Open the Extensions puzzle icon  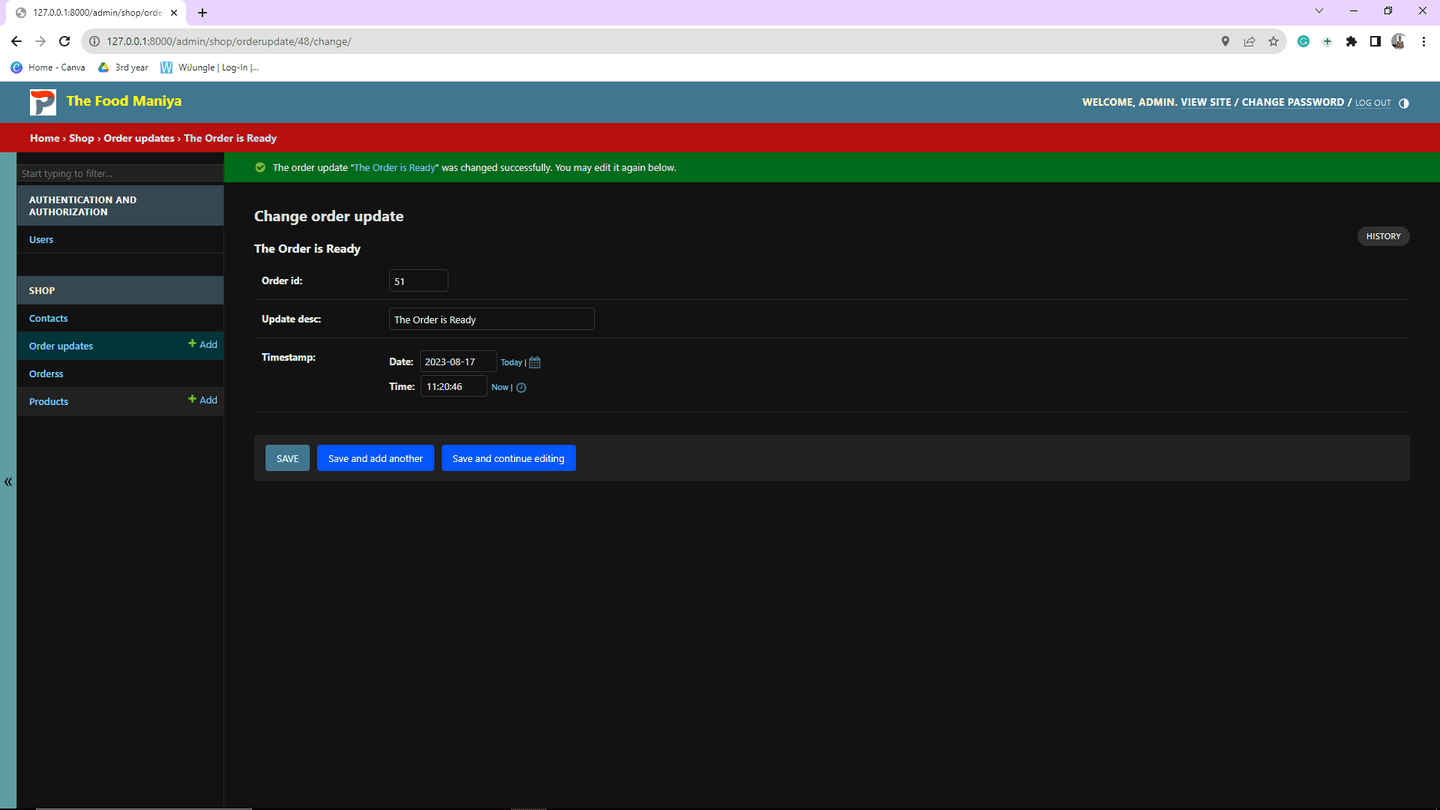tap(1351, 41)
